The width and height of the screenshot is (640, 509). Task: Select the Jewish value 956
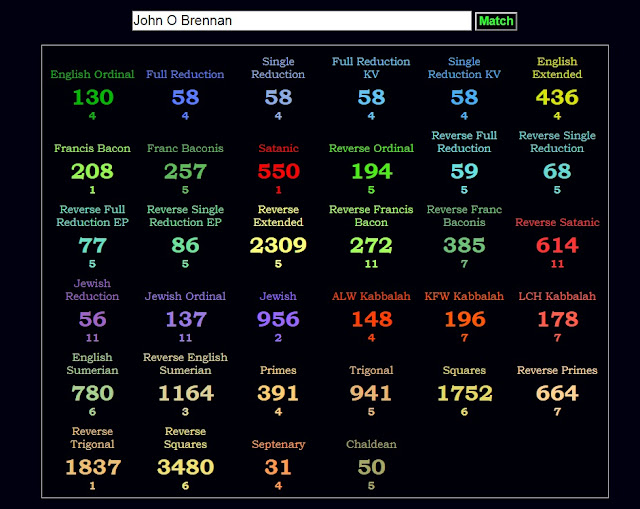pyautogui.click(x=278, y=319)
